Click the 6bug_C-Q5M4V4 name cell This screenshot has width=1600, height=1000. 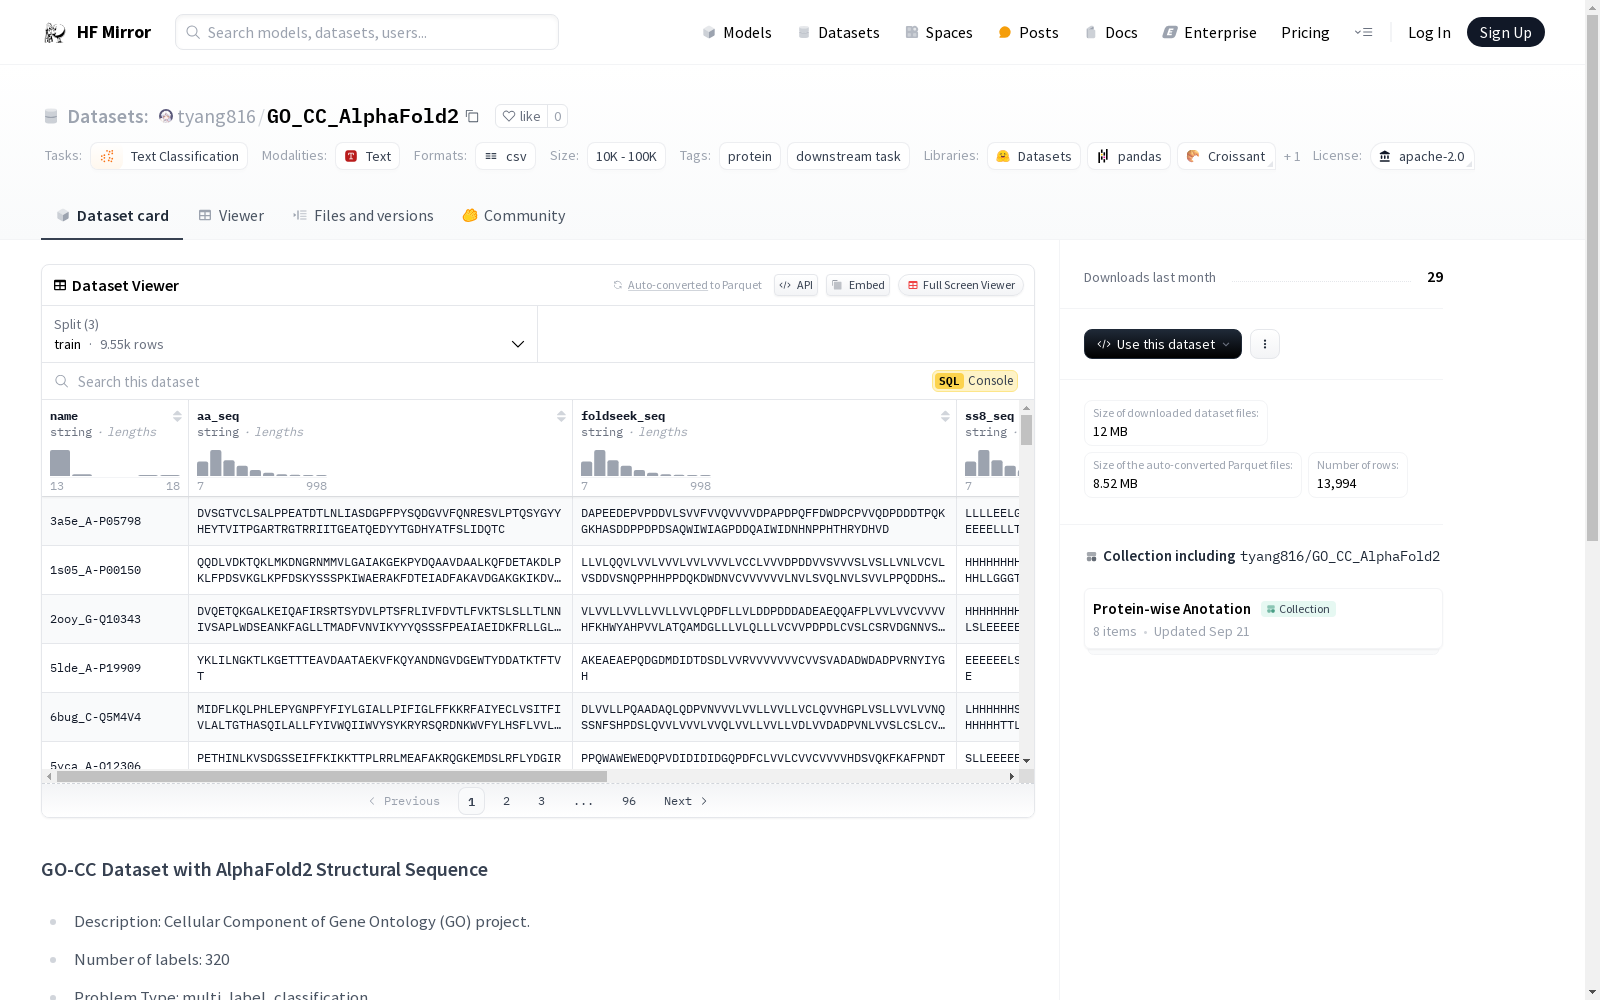[x=115, y=717]
